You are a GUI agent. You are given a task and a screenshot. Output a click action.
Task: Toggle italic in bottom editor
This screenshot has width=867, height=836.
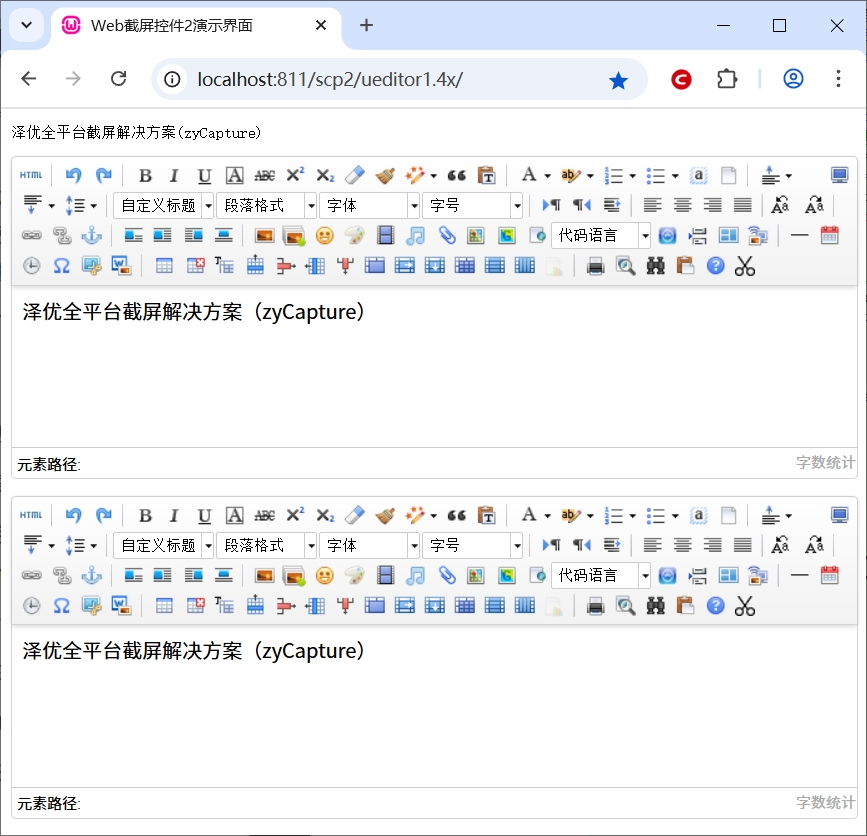(x=174, y=515)
